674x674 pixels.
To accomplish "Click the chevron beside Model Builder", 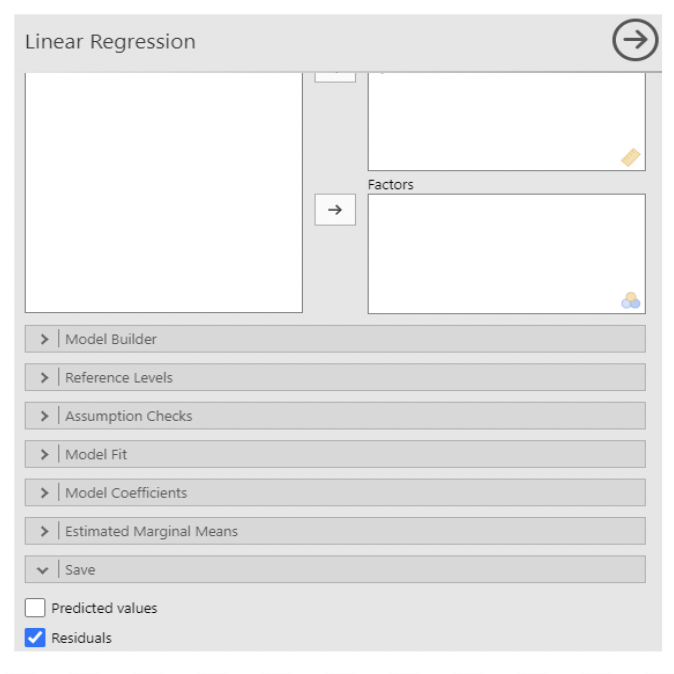I will [44, 339].
